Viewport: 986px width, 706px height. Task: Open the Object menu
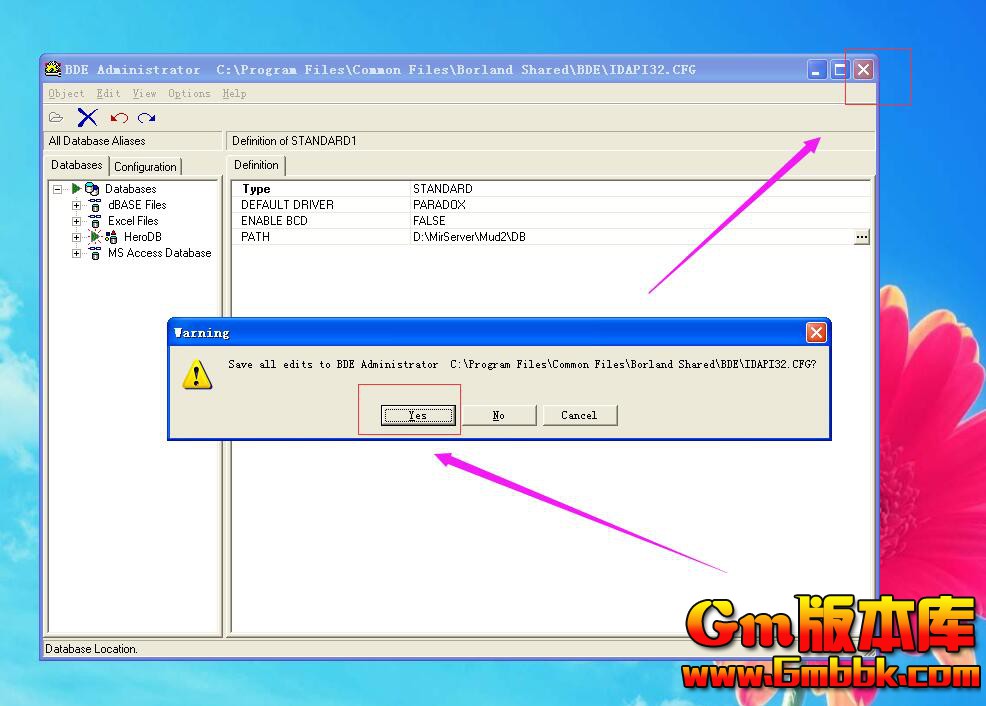click(66, 93)
